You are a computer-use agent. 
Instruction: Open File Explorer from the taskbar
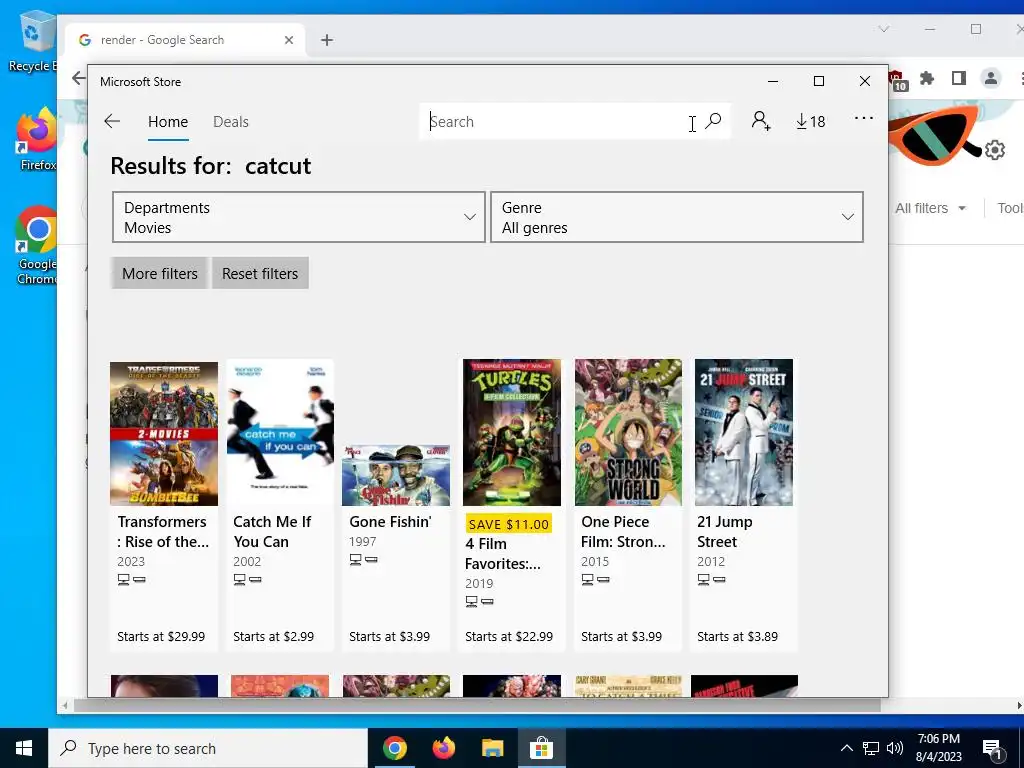tap(493, 748)
